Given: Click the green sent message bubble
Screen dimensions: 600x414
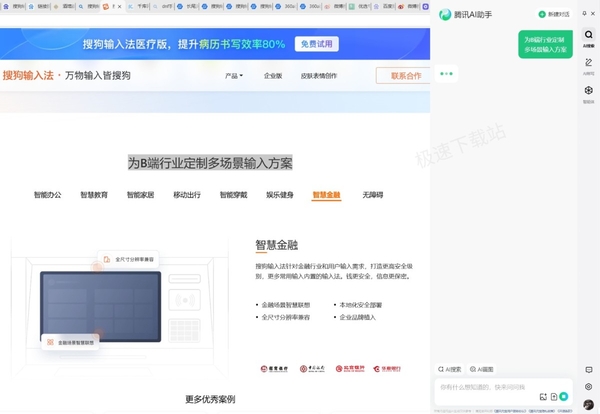Looking at the screenshot, I should (545, 44).
